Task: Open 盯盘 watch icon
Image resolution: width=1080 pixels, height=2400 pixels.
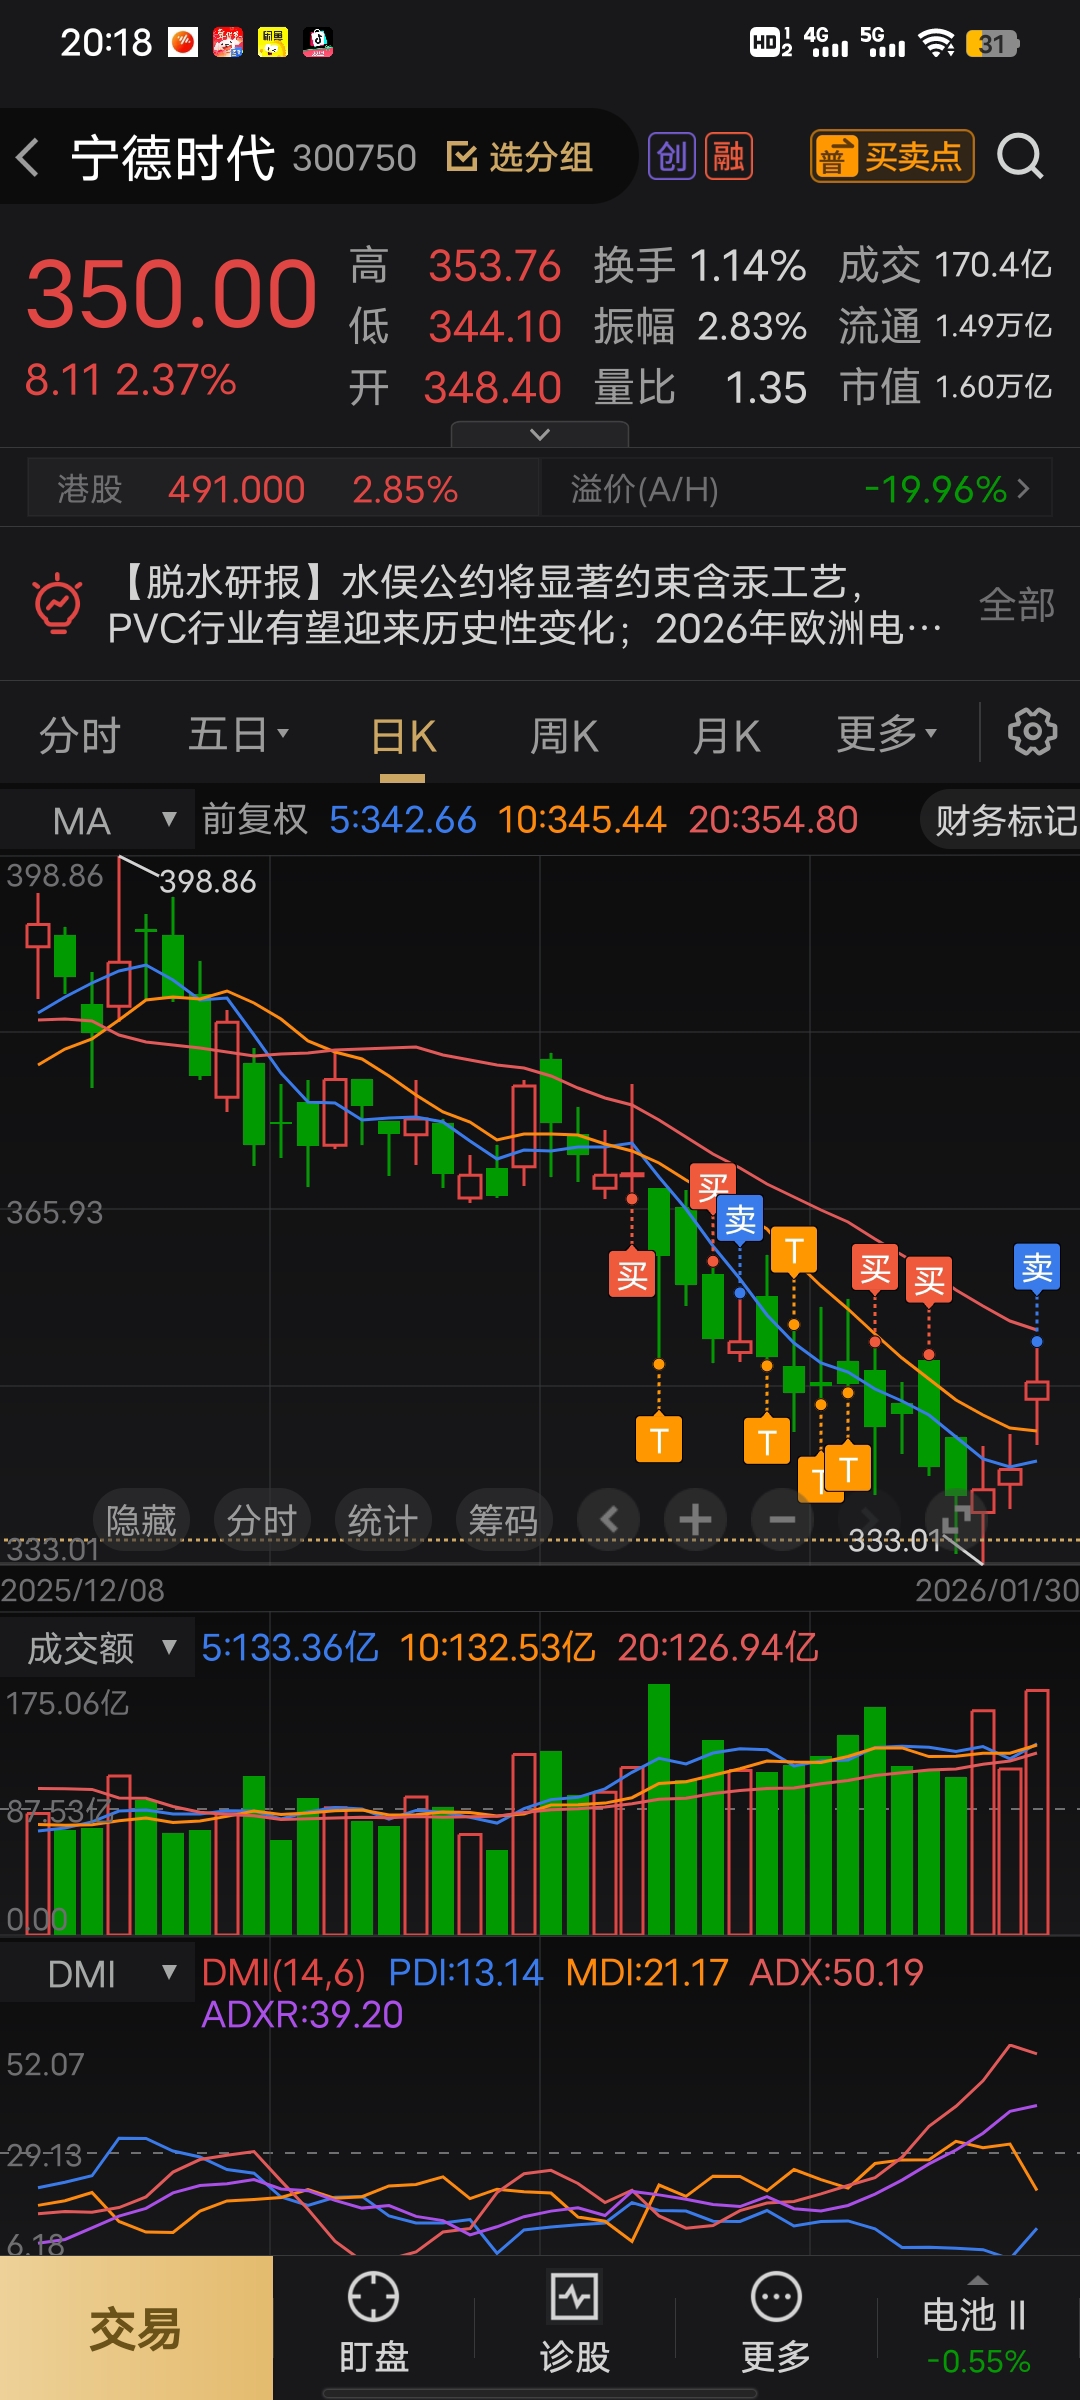Action: pos(373,2324)
